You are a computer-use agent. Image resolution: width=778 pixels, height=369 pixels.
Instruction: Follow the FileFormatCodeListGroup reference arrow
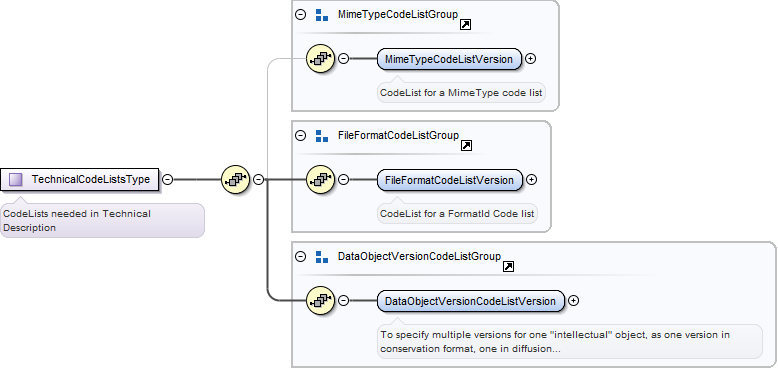[x=466, y=145]
